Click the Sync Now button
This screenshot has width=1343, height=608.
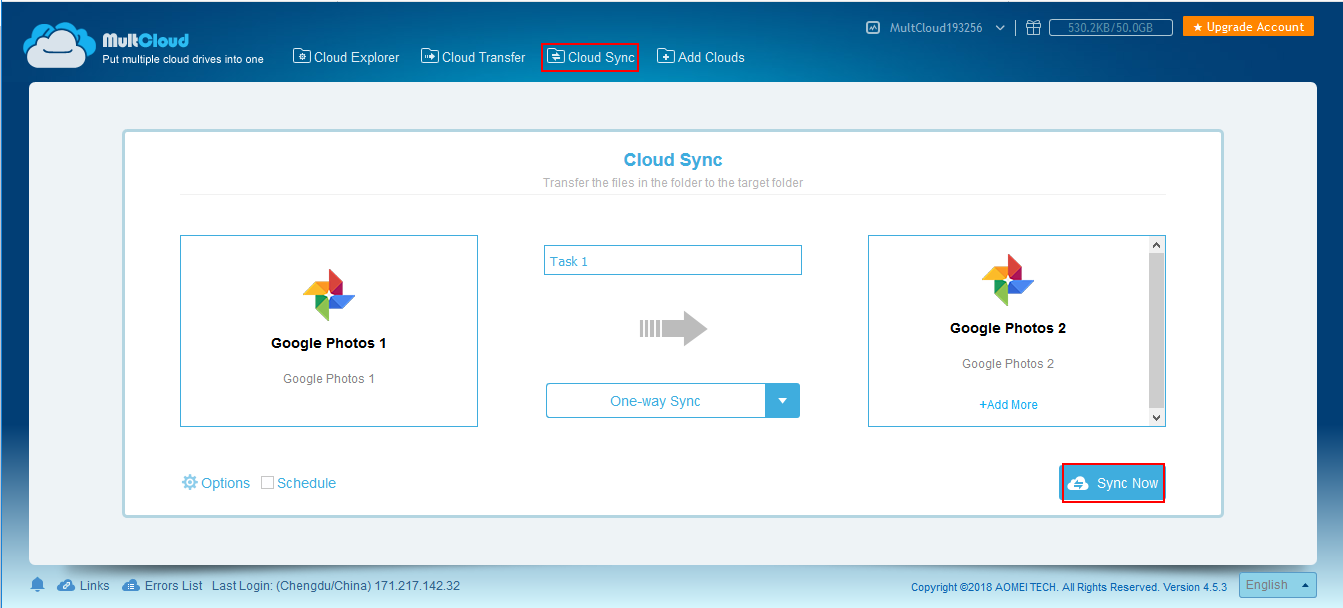[1113, 483]
